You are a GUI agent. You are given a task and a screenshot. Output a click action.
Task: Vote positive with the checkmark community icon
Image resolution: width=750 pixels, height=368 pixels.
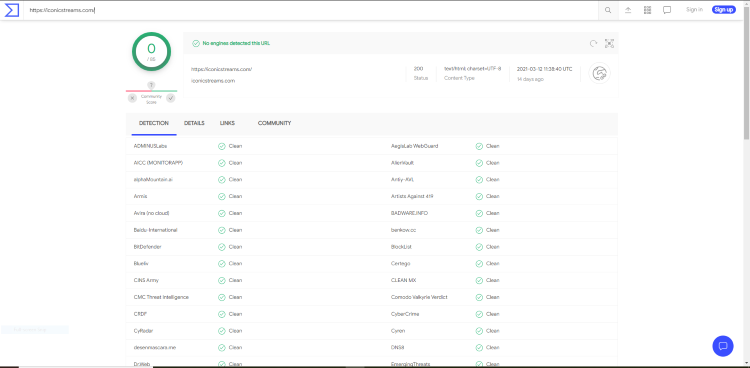tap(171, 98)
